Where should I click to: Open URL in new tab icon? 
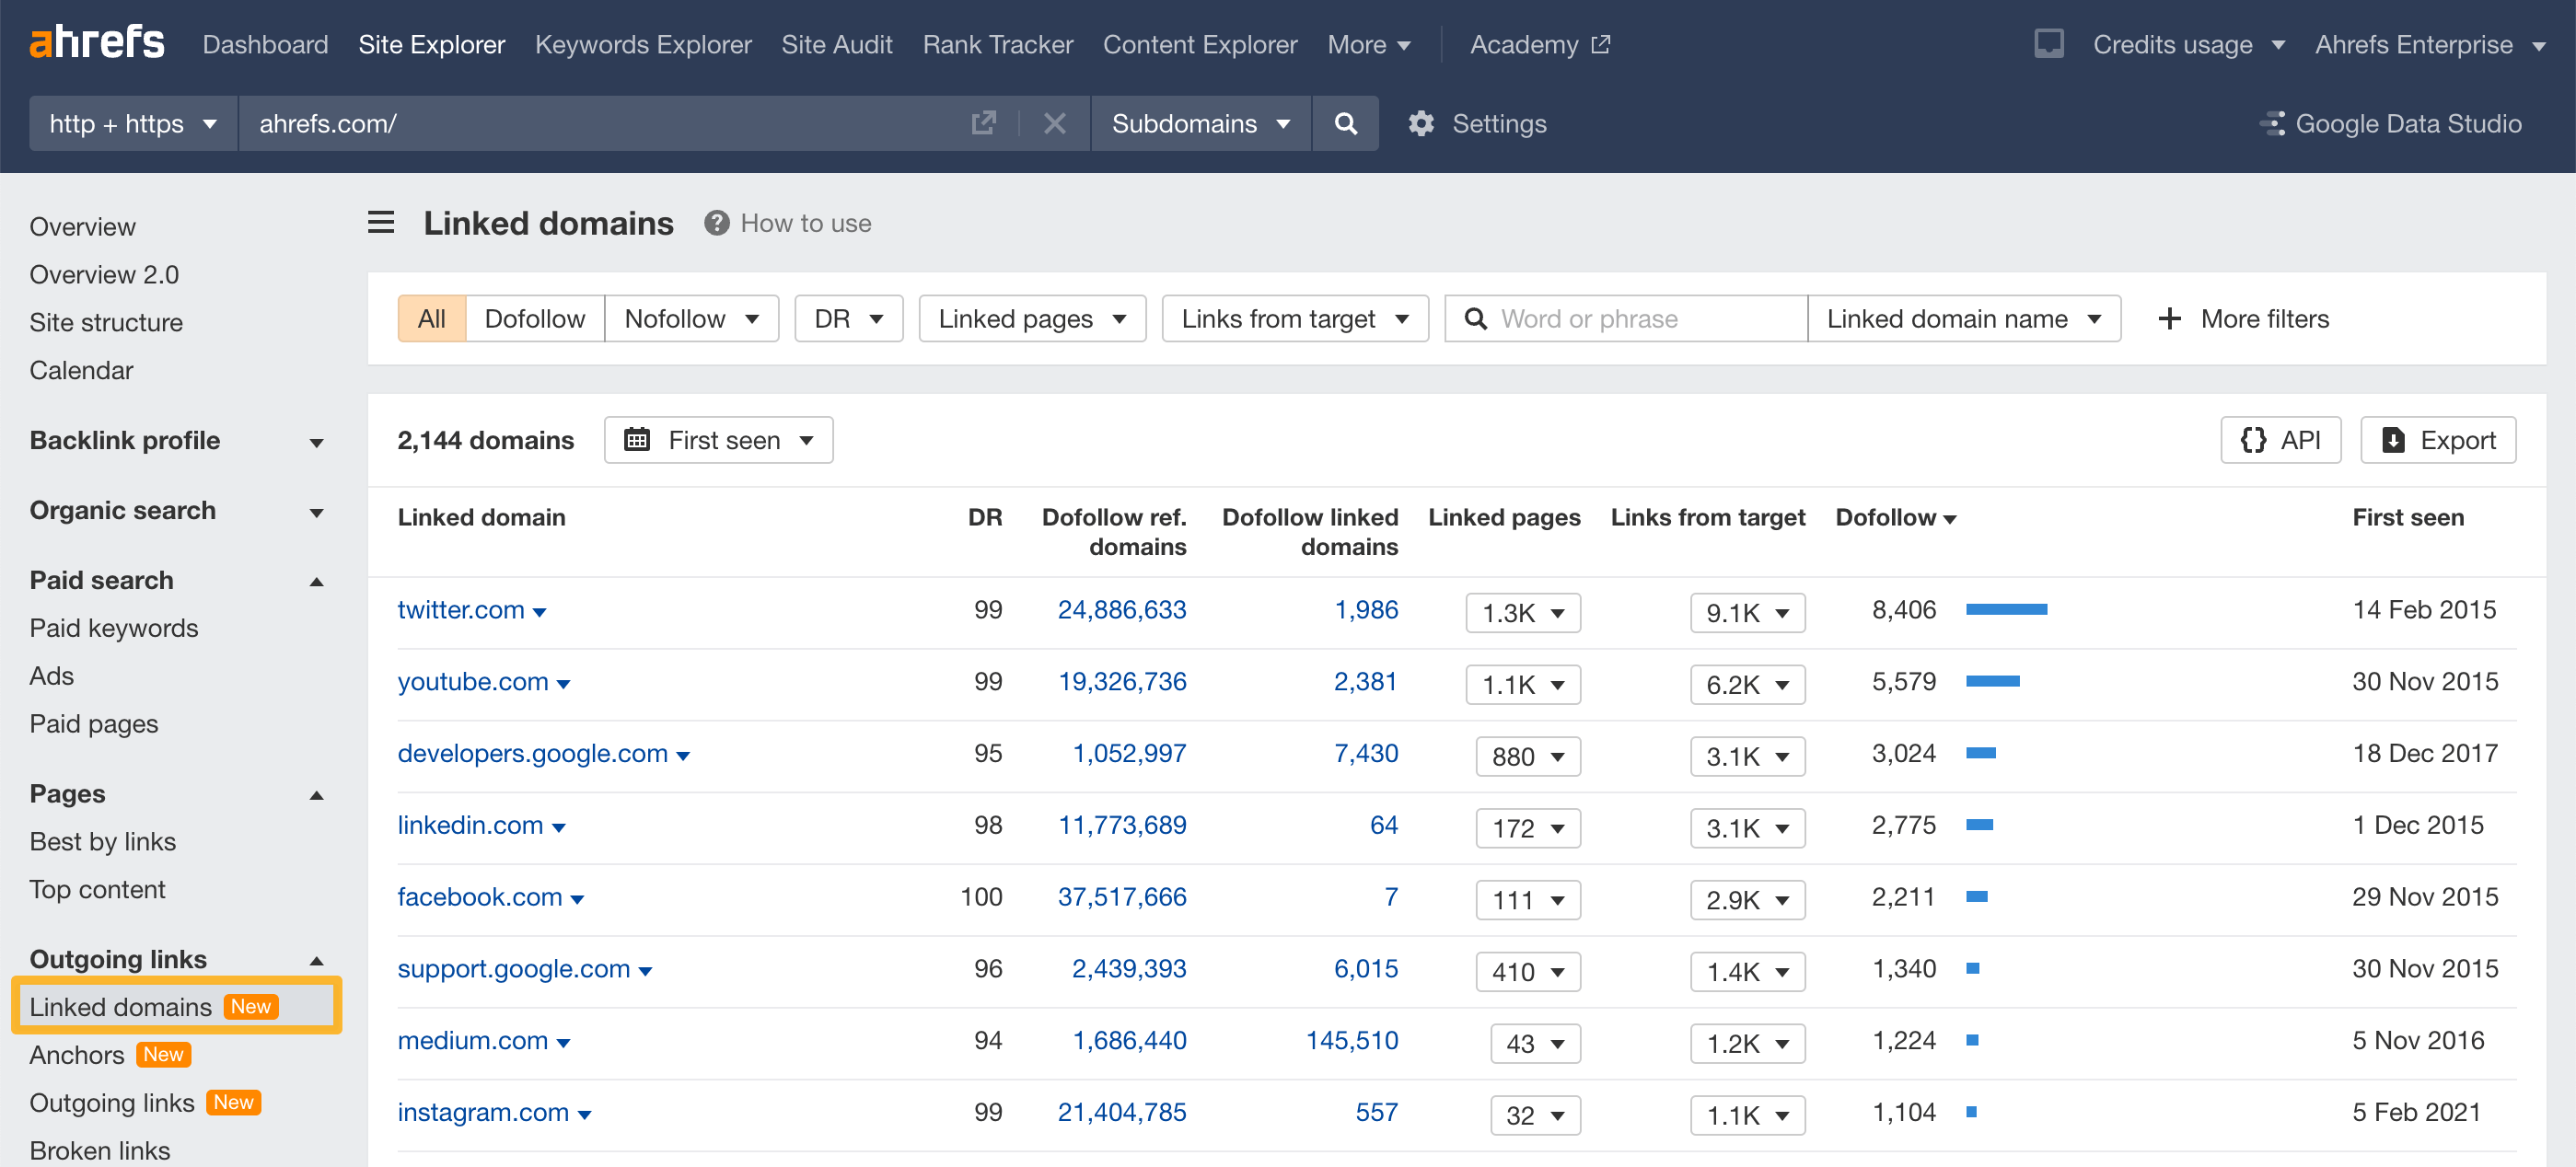983,123
